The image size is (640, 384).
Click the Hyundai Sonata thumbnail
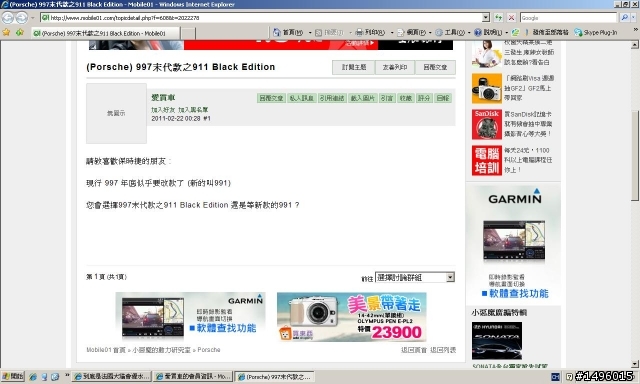coord(497,341)
